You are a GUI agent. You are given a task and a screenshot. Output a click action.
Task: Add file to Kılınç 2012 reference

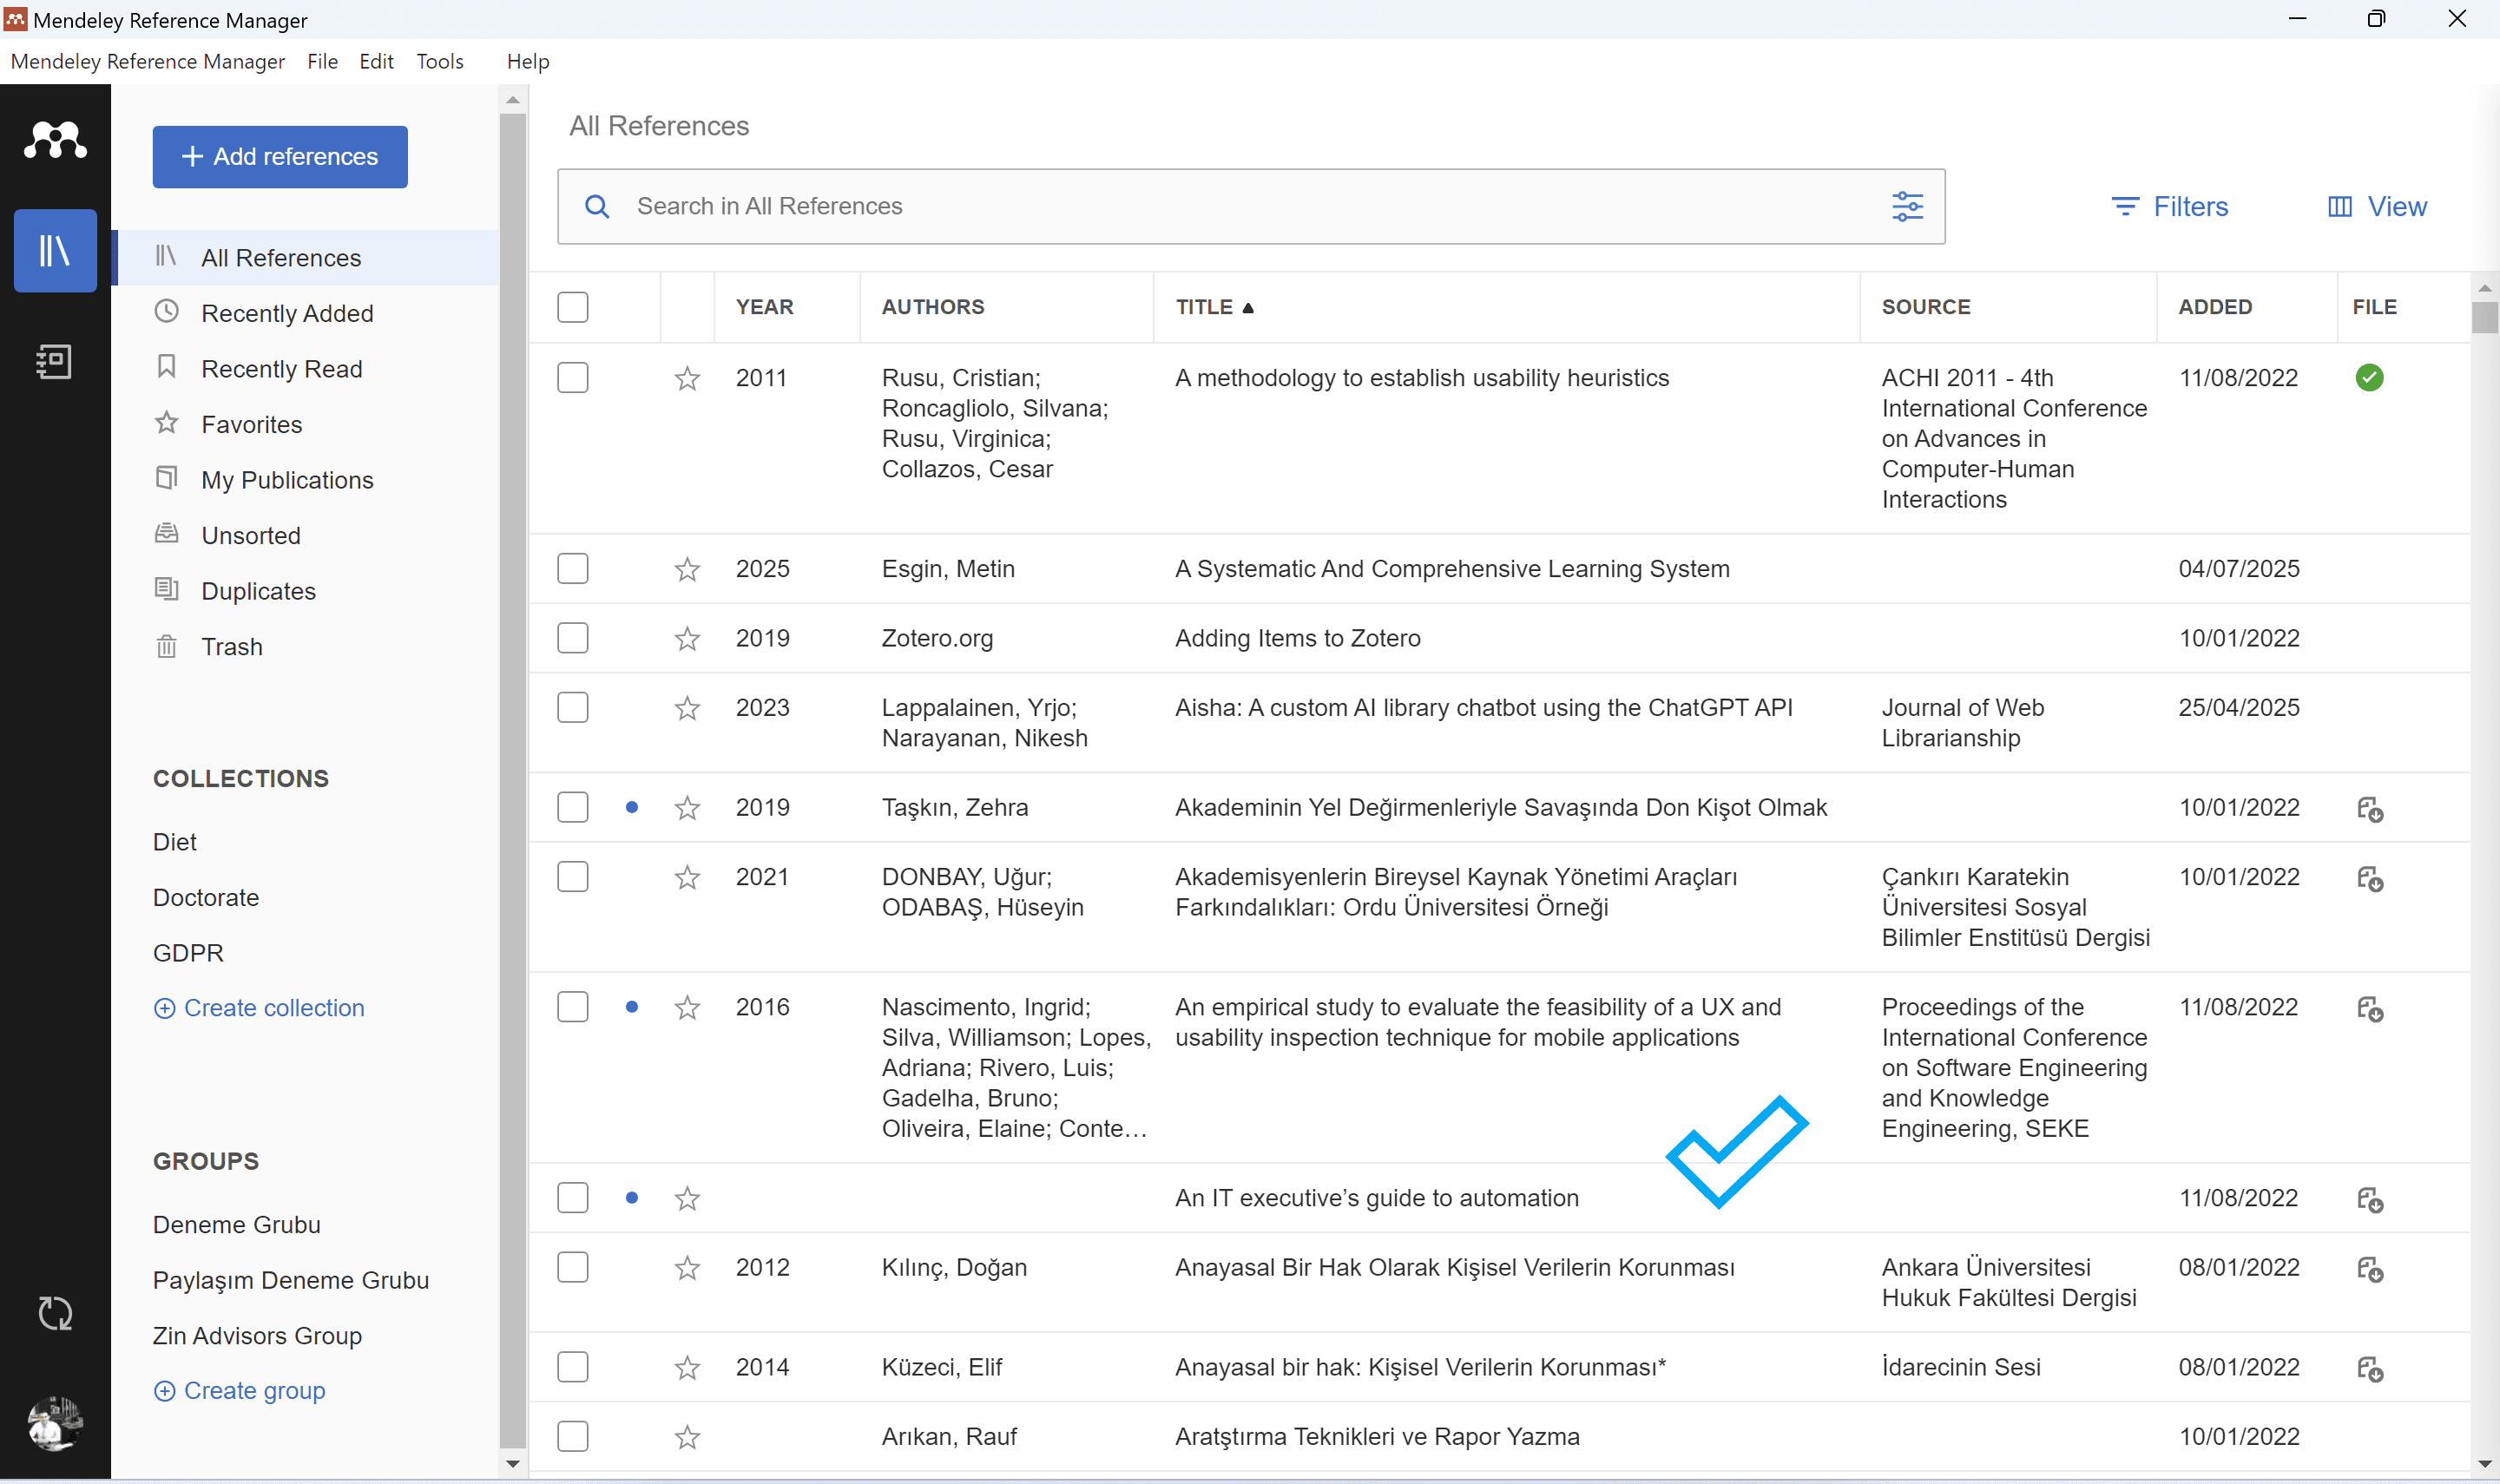coord(2370,1269)
